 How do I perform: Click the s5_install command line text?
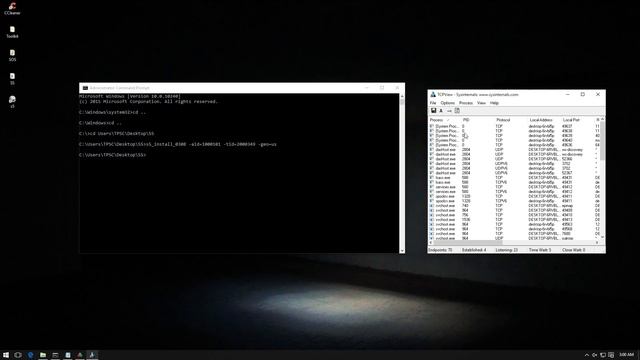pos(178,144)
